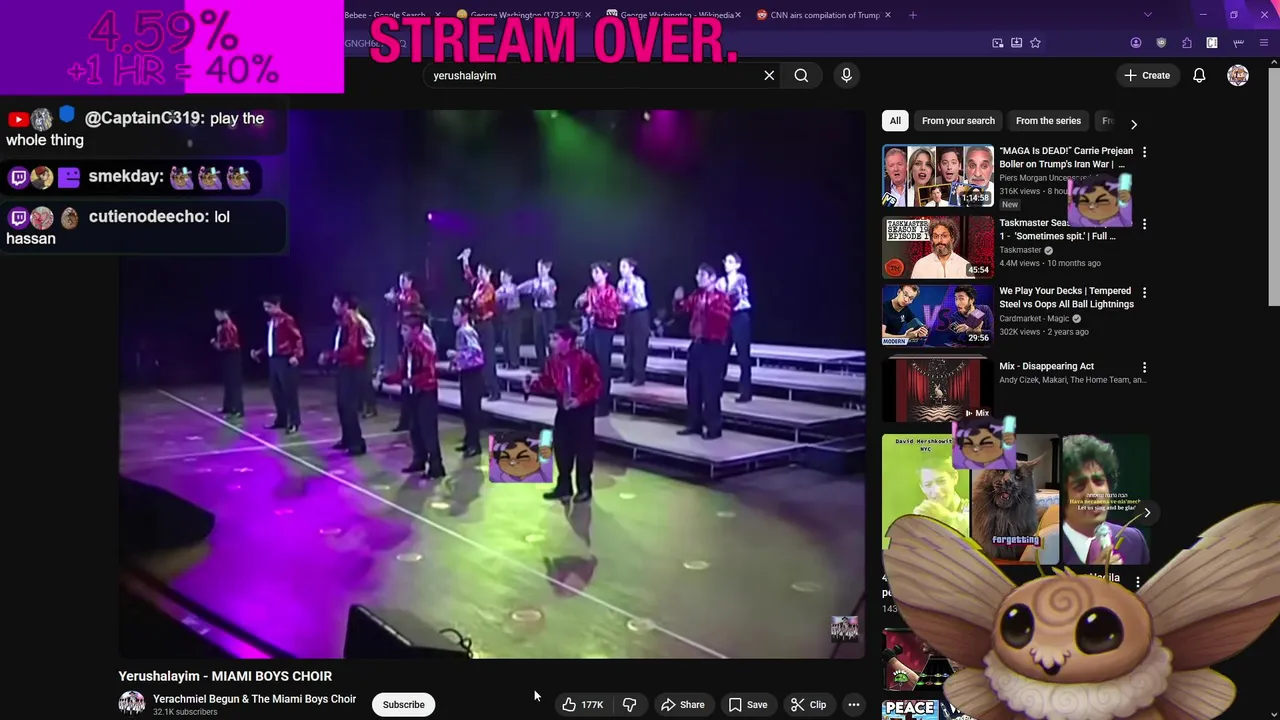
Task: Close the CNN airs compilation tab
Action: click(x=889, y=15)
